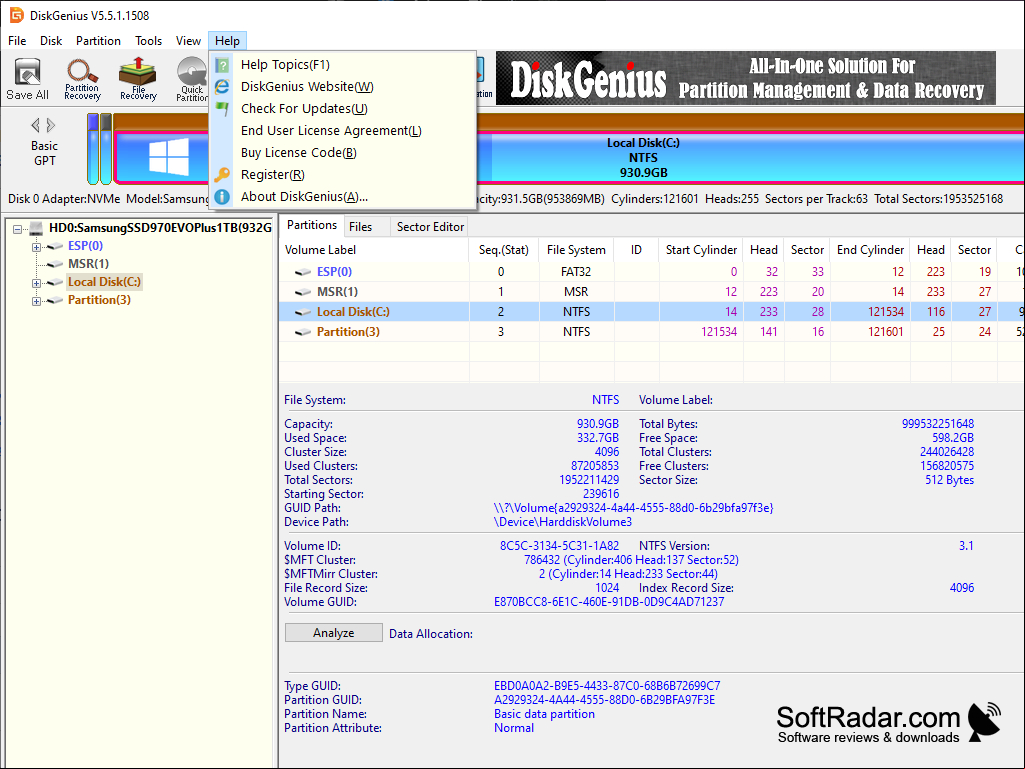Open End User License Agreement entry
Viewport: 1025px width, 769px height.
pos(343,131)
